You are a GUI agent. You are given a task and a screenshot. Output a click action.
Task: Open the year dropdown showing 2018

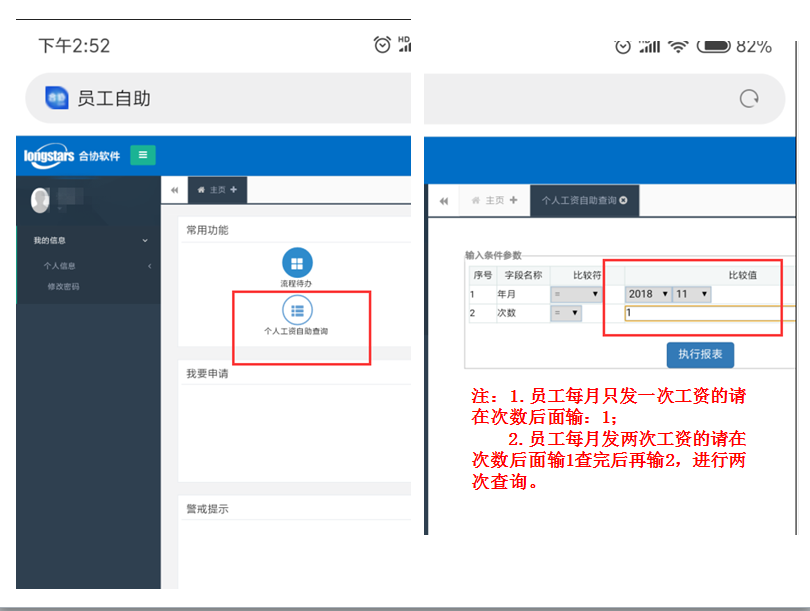click(x=648, y=294)
